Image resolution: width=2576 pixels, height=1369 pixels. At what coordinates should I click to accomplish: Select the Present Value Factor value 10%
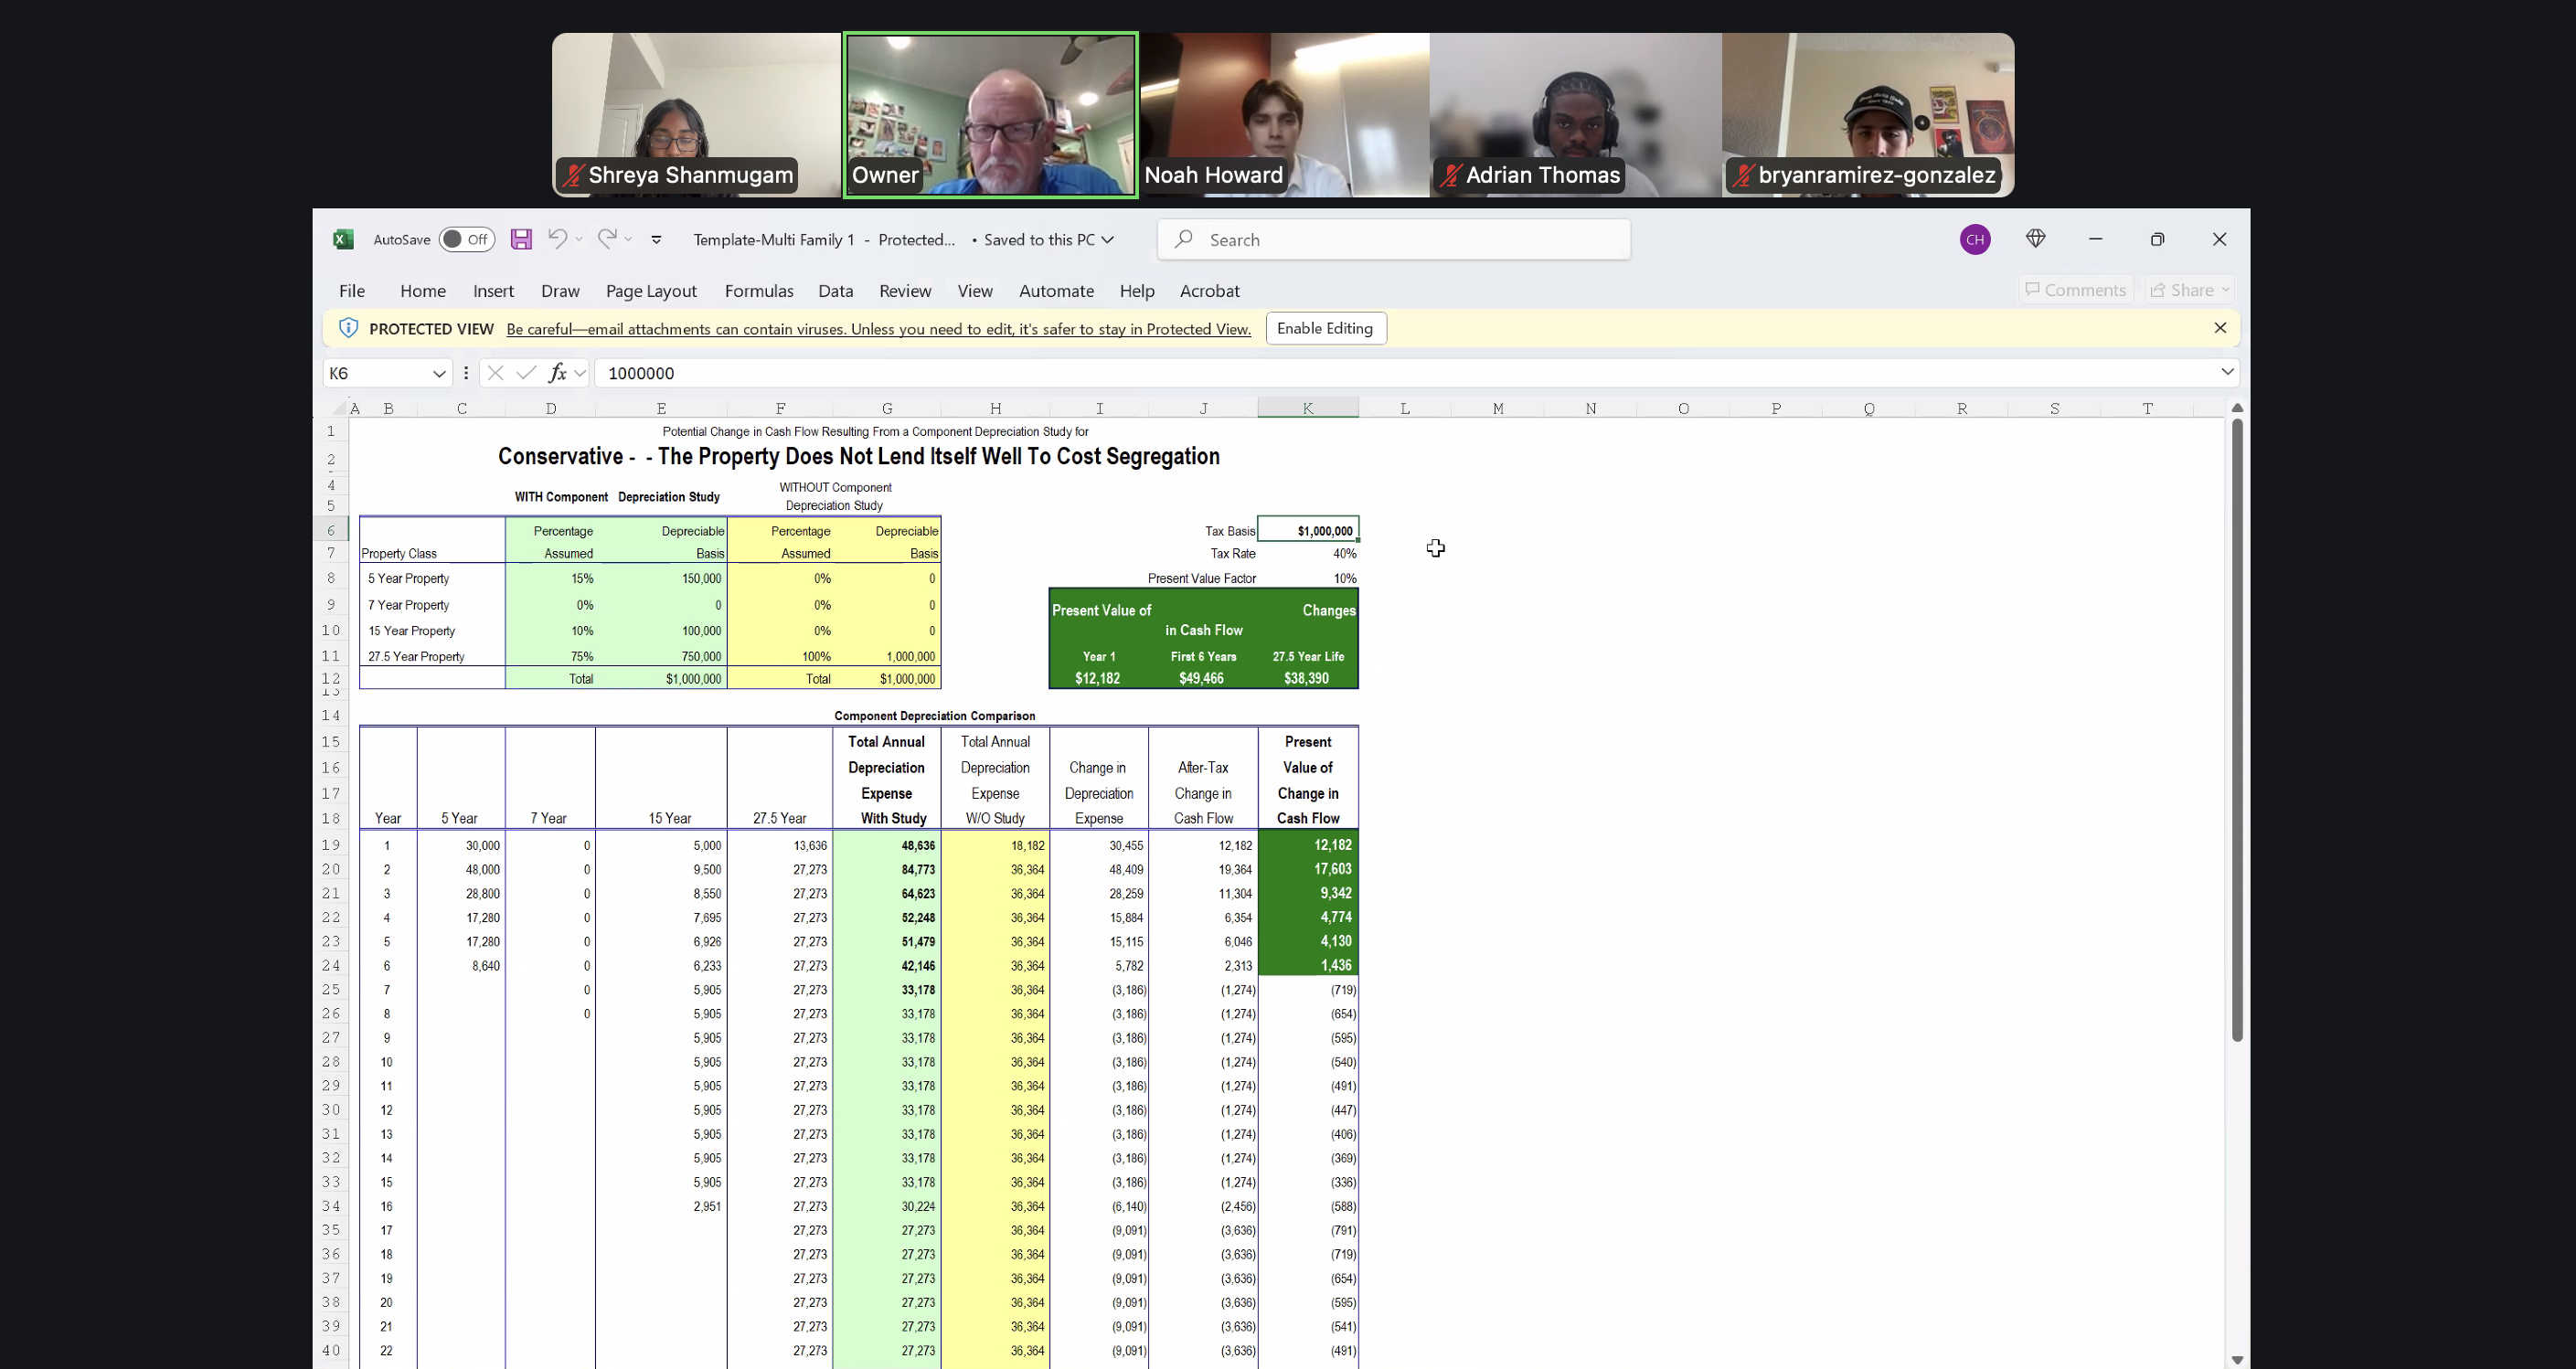(x=1308, y=579)
